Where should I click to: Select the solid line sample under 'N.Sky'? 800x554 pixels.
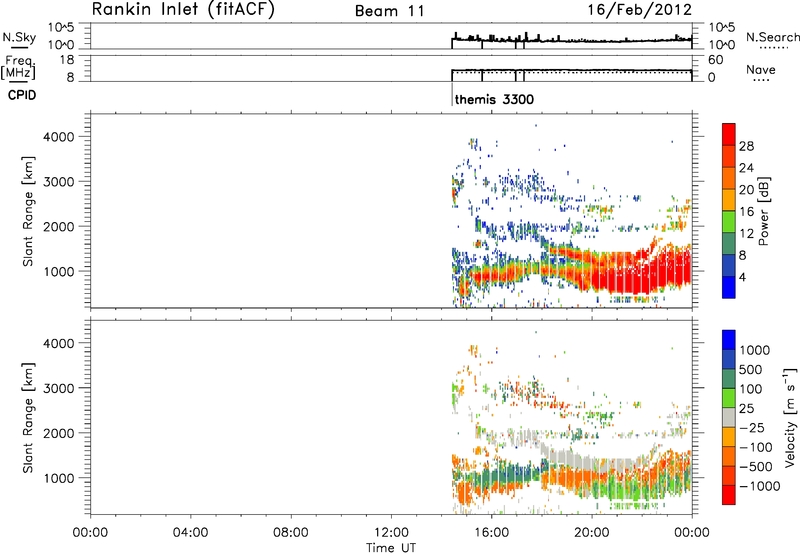point(19,48)
